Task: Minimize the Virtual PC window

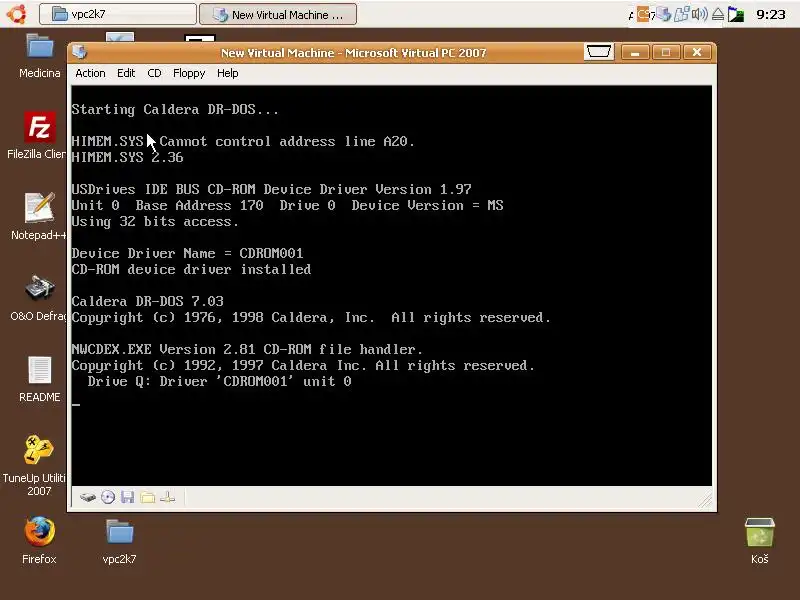Action: click(635, 53)
